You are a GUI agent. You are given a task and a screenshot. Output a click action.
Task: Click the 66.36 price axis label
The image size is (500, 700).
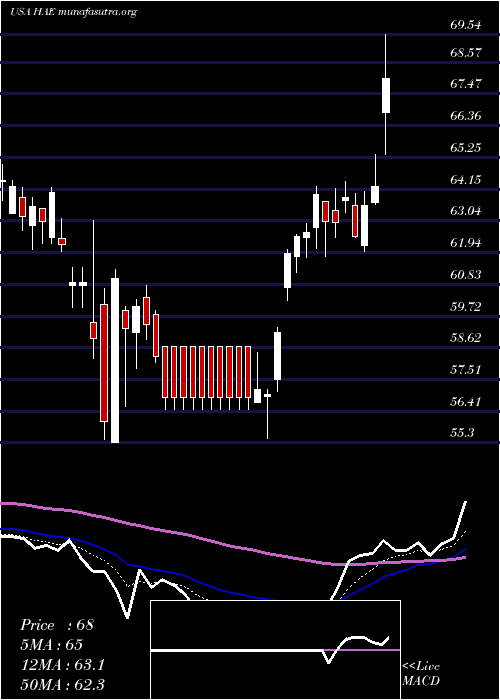point(466,116)
